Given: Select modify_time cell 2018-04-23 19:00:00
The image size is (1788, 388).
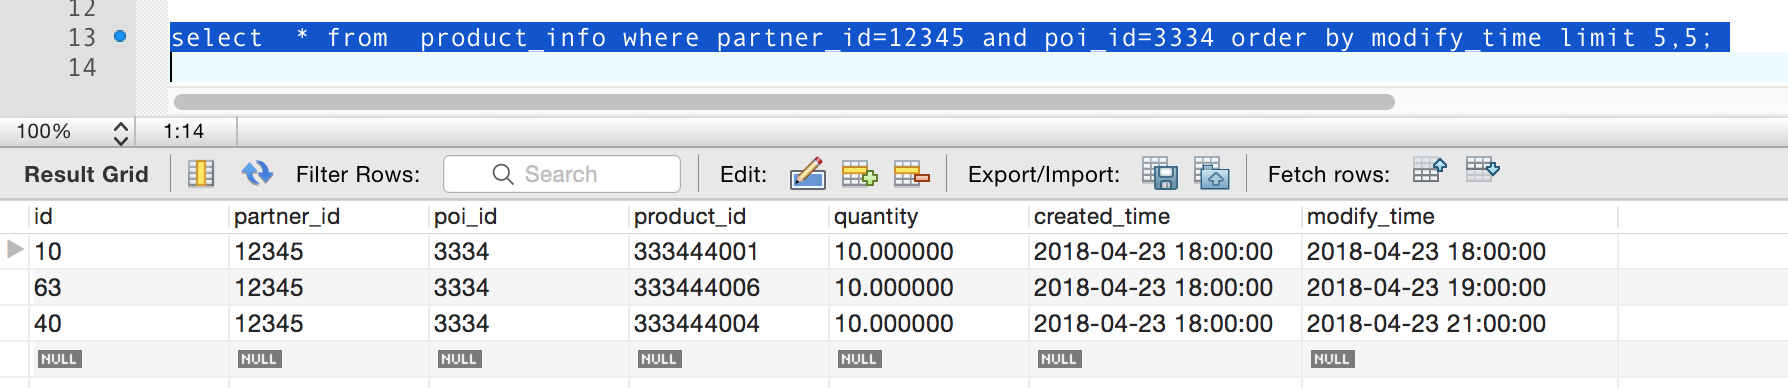Looking at the screenshot, I should 1460,288.
